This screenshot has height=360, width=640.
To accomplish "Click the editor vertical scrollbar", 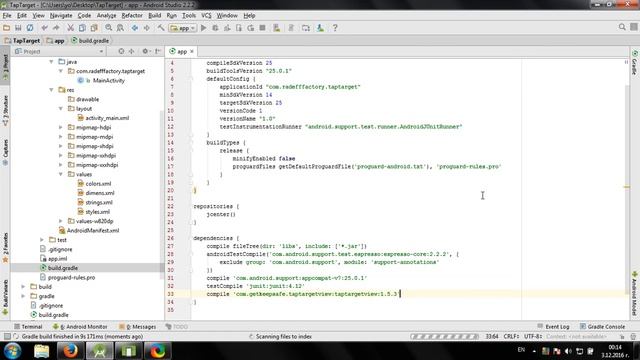I will [627, 189].
